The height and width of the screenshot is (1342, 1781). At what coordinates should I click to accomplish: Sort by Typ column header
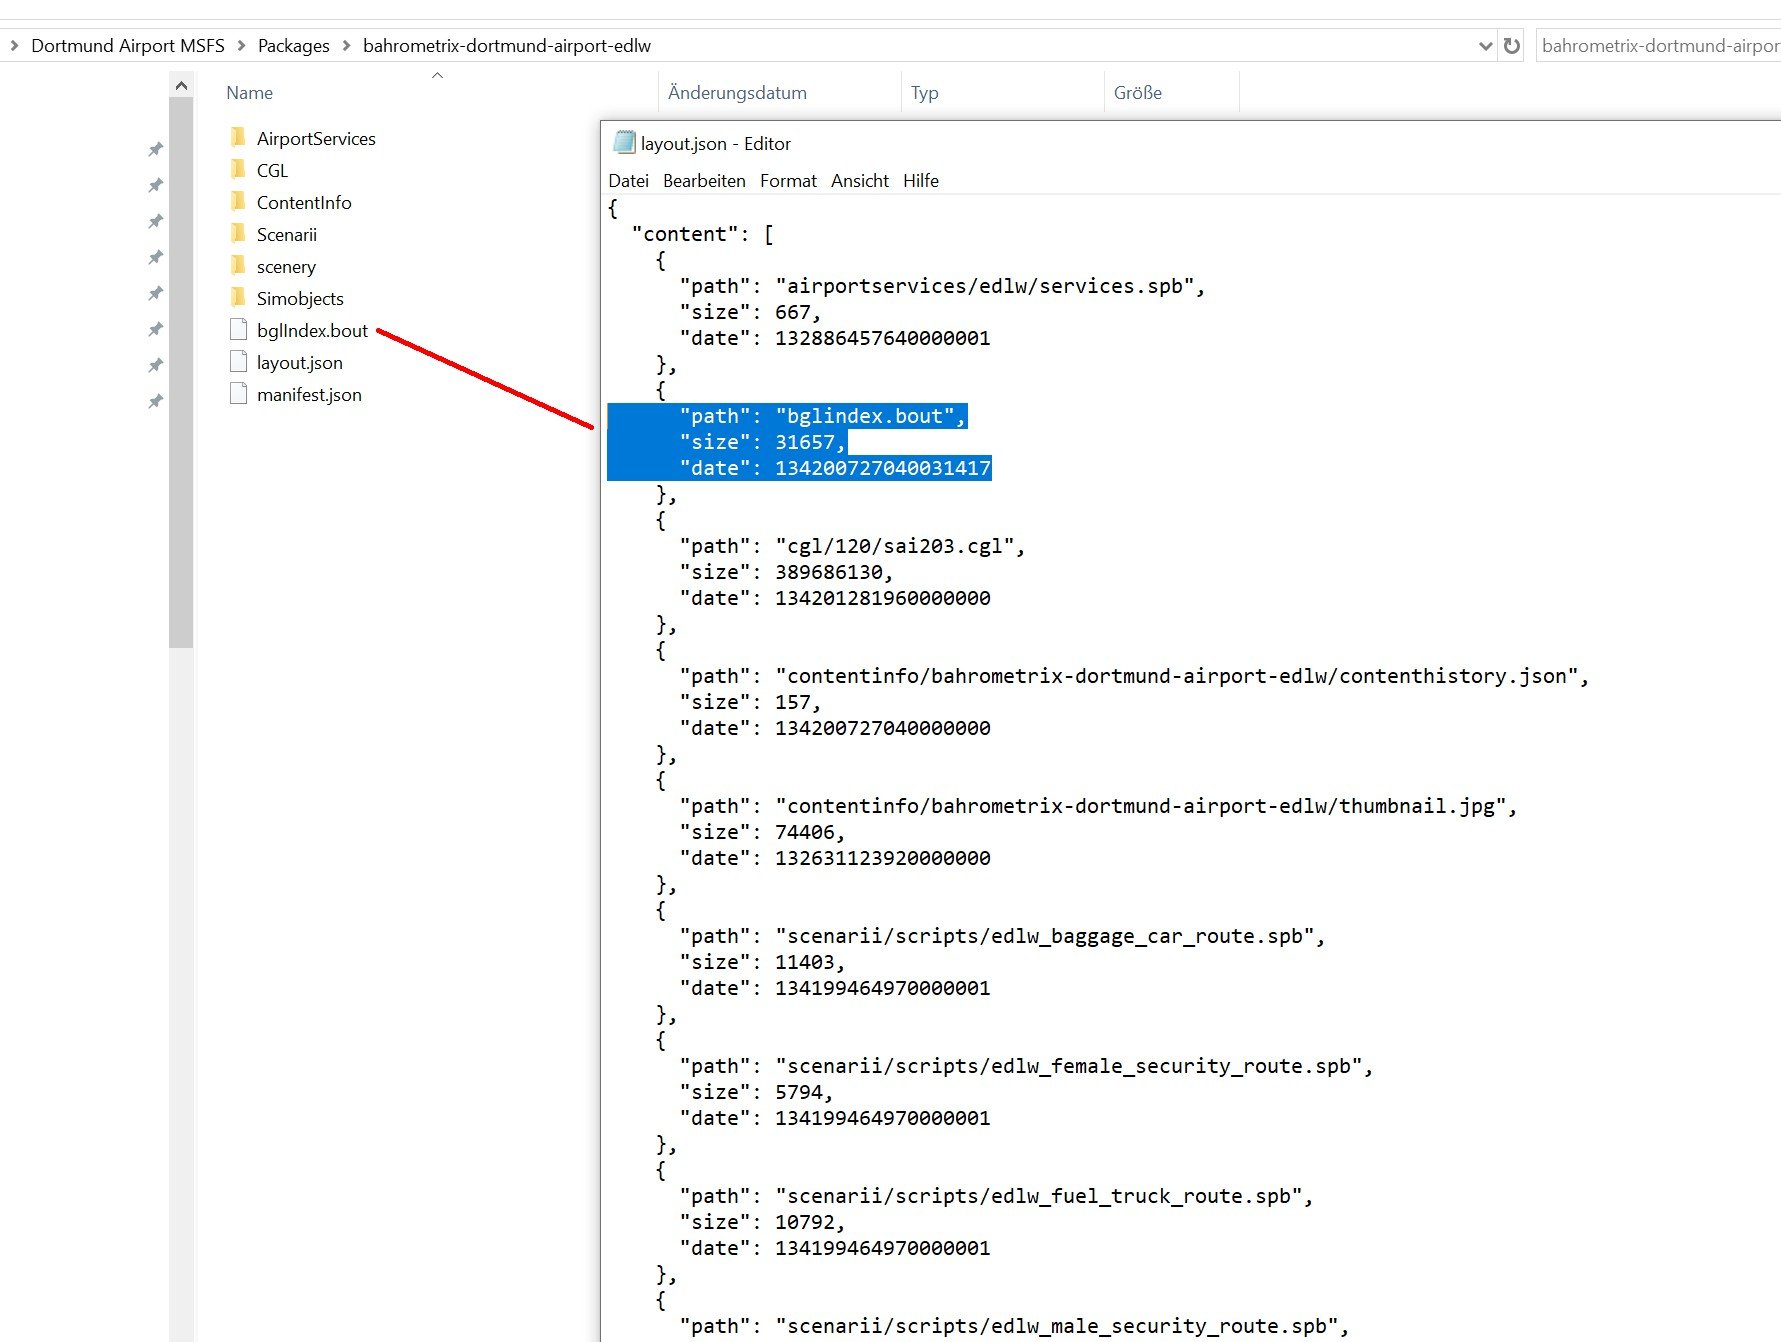(924, 93)
